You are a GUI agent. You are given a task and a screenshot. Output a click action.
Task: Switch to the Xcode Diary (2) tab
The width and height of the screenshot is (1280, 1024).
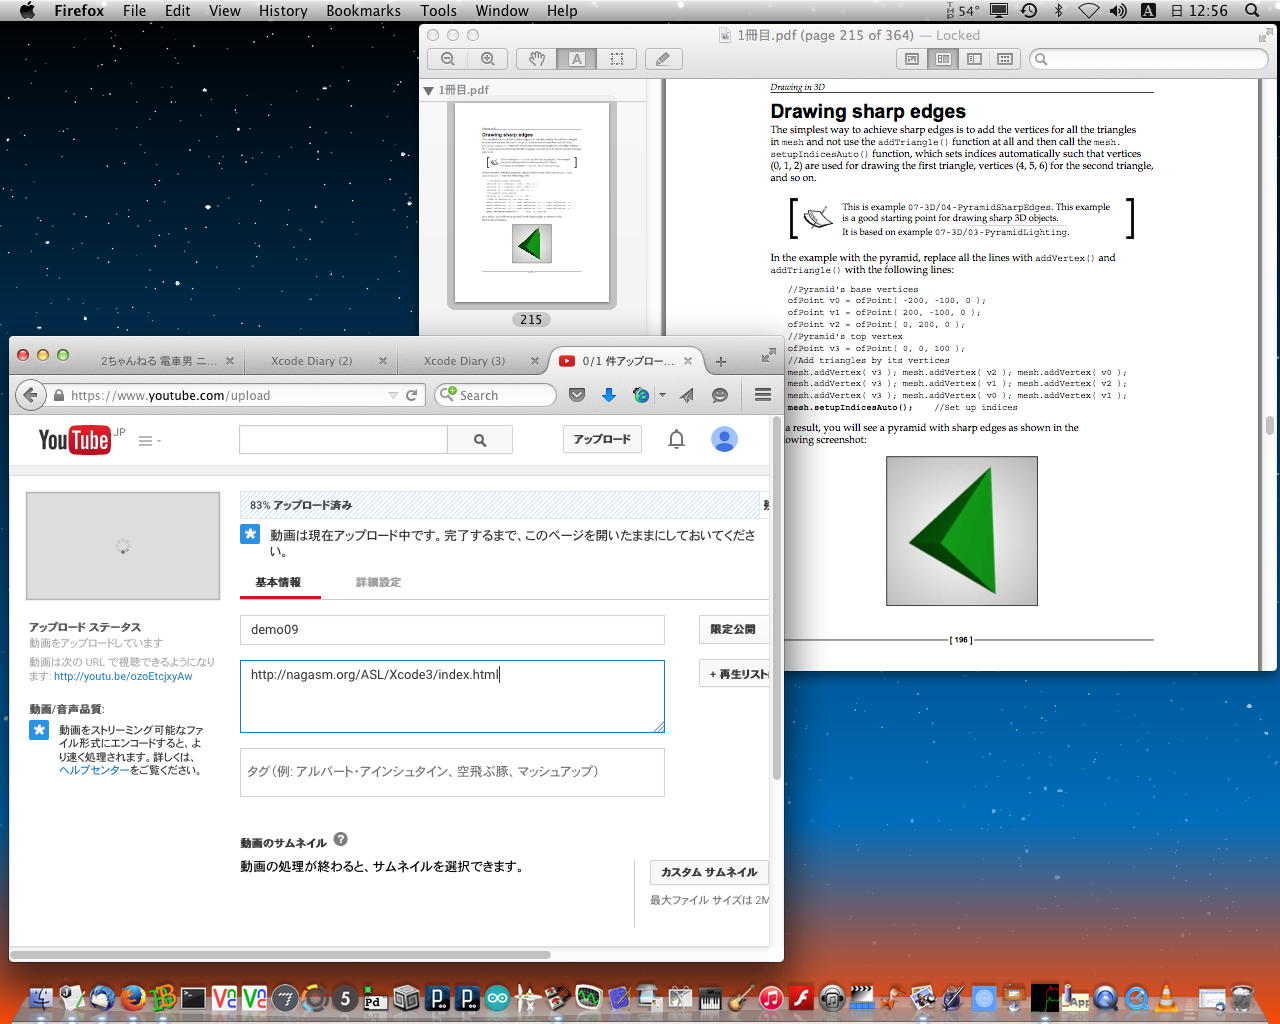312,361
